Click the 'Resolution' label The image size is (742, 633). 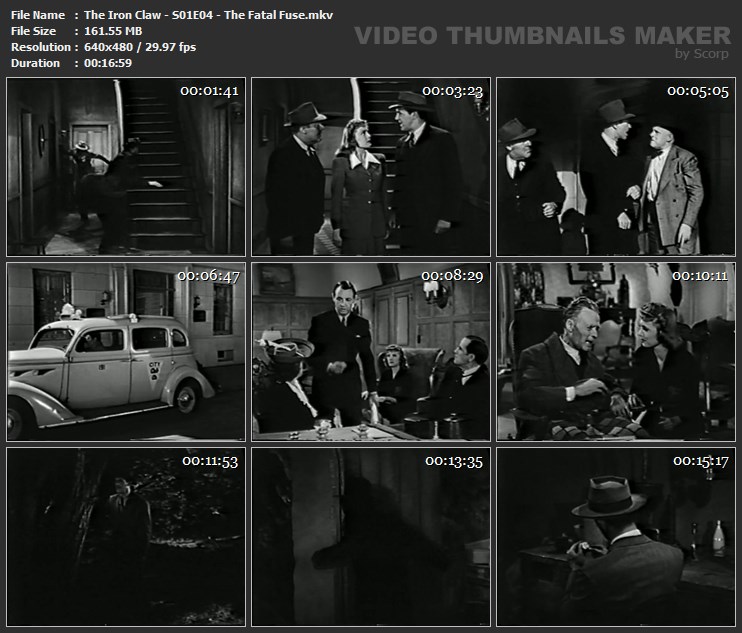[x=41, y=47]
